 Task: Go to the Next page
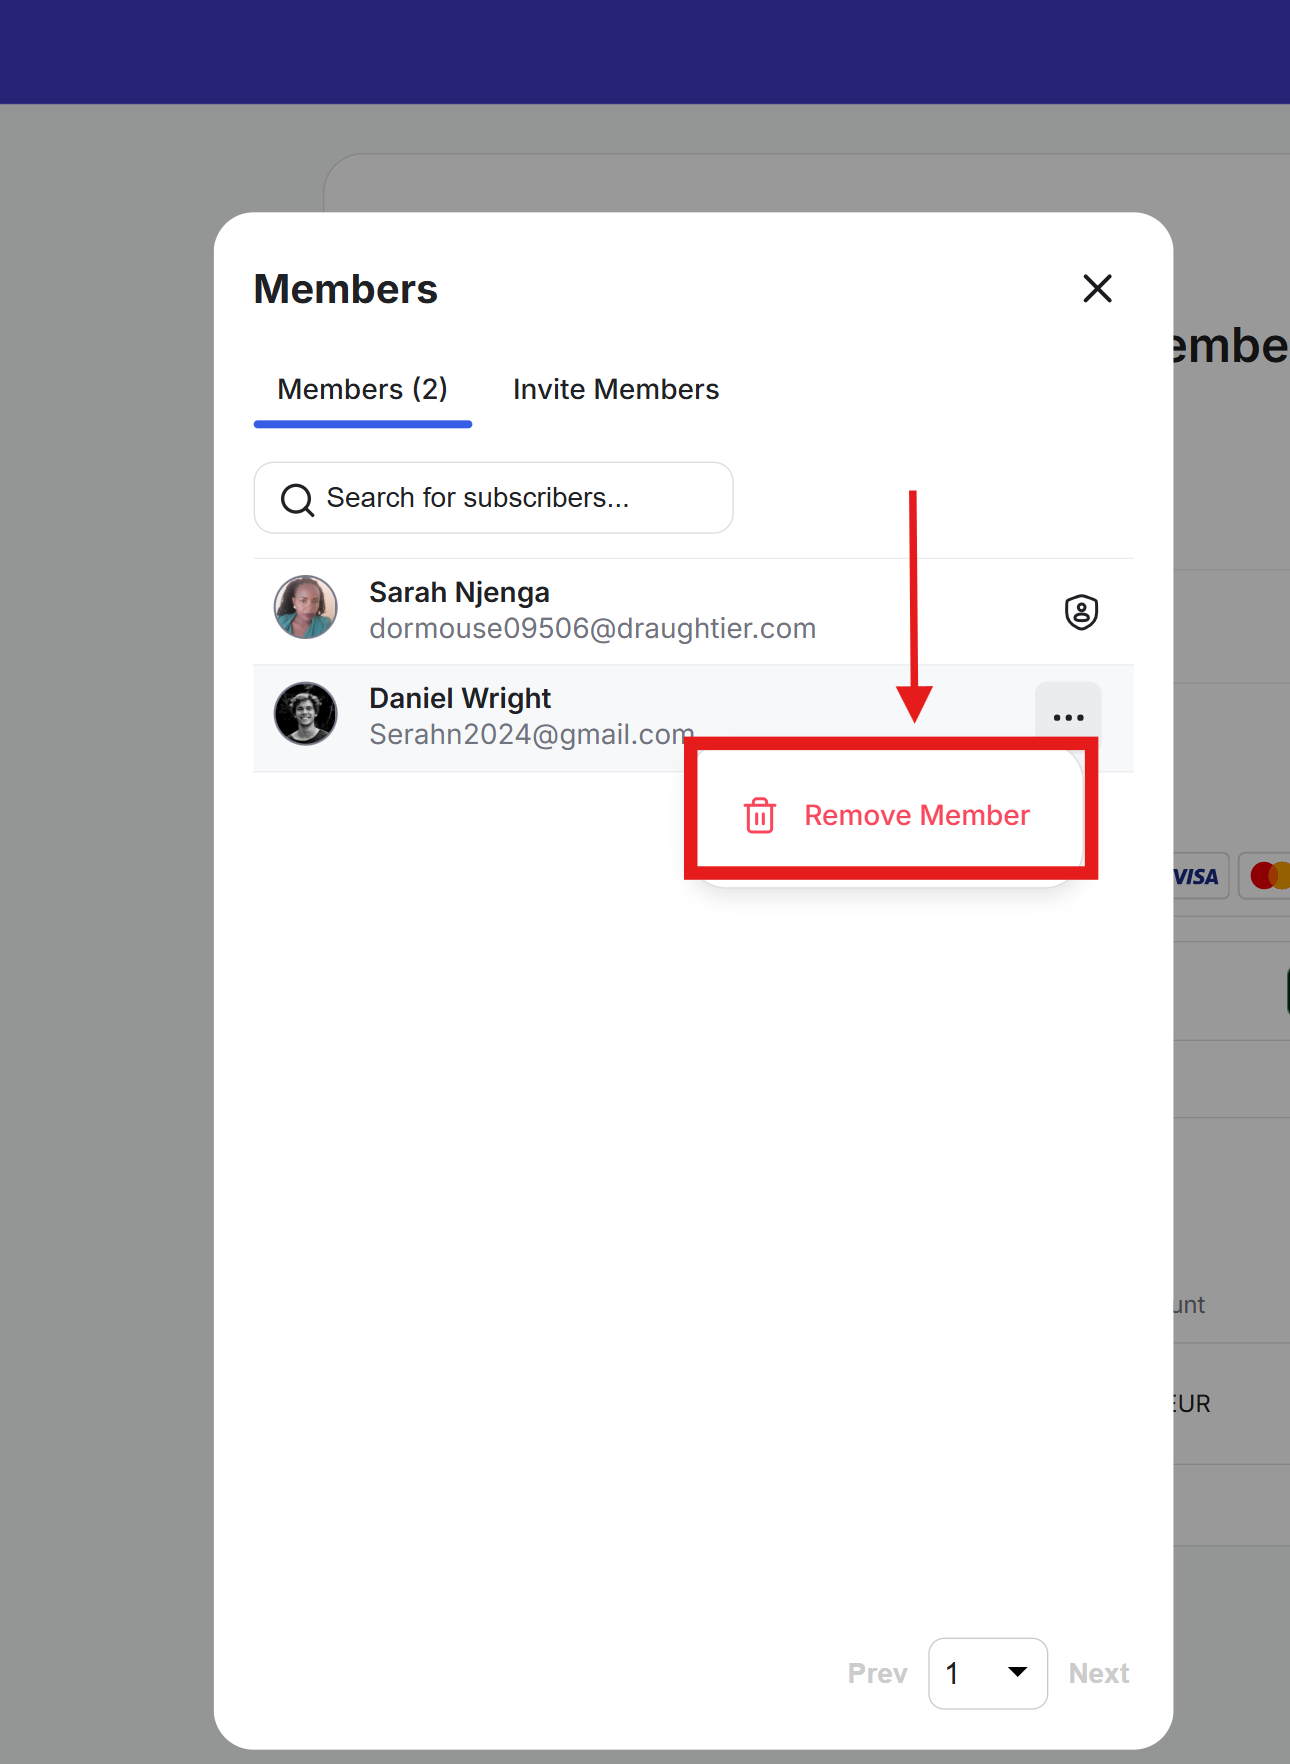(1098, 1673)
